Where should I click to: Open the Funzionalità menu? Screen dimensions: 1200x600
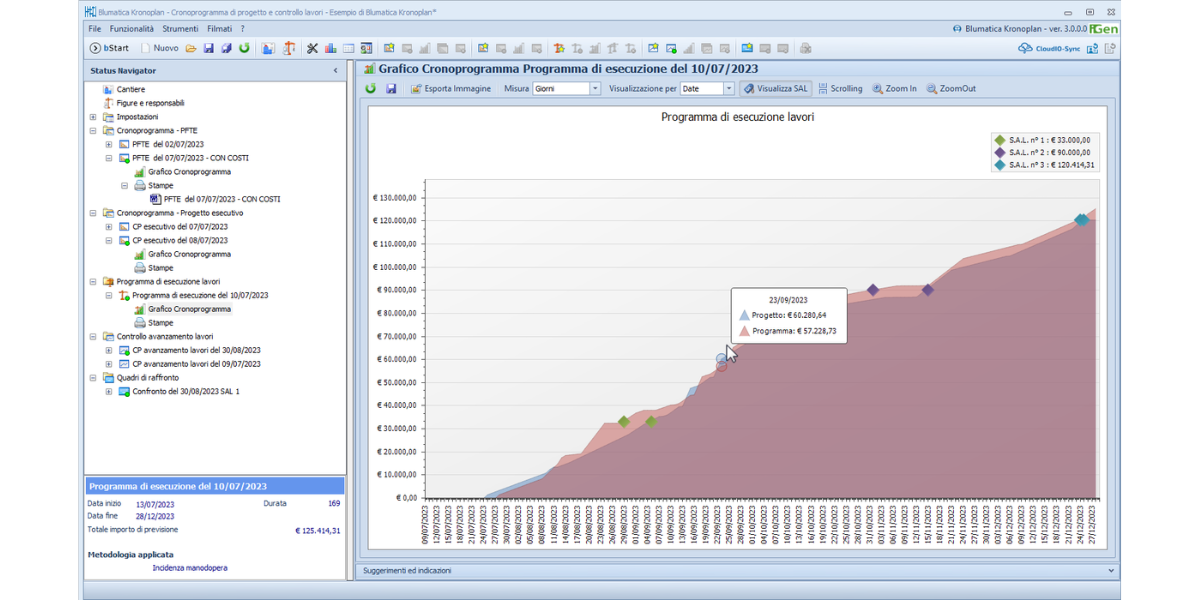[131, 29]
